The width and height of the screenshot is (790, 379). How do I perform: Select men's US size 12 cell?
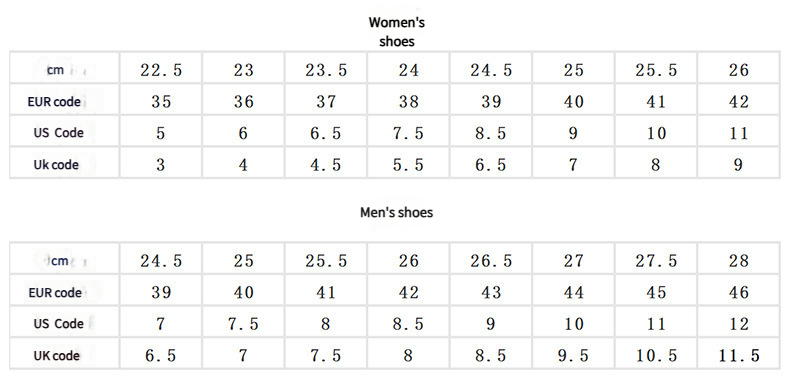coord(738,324)
